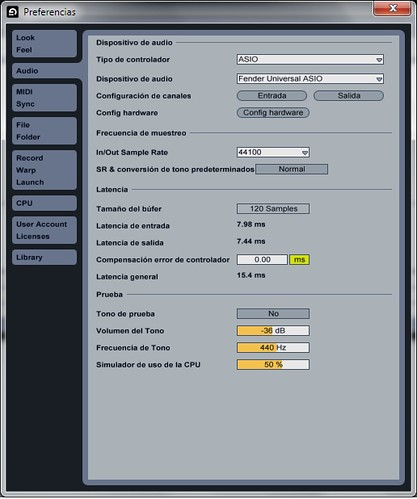This screenshot has width=417, height=499.
Task: Click the Volumen del Tono slider
Action: tap(273, 331)
